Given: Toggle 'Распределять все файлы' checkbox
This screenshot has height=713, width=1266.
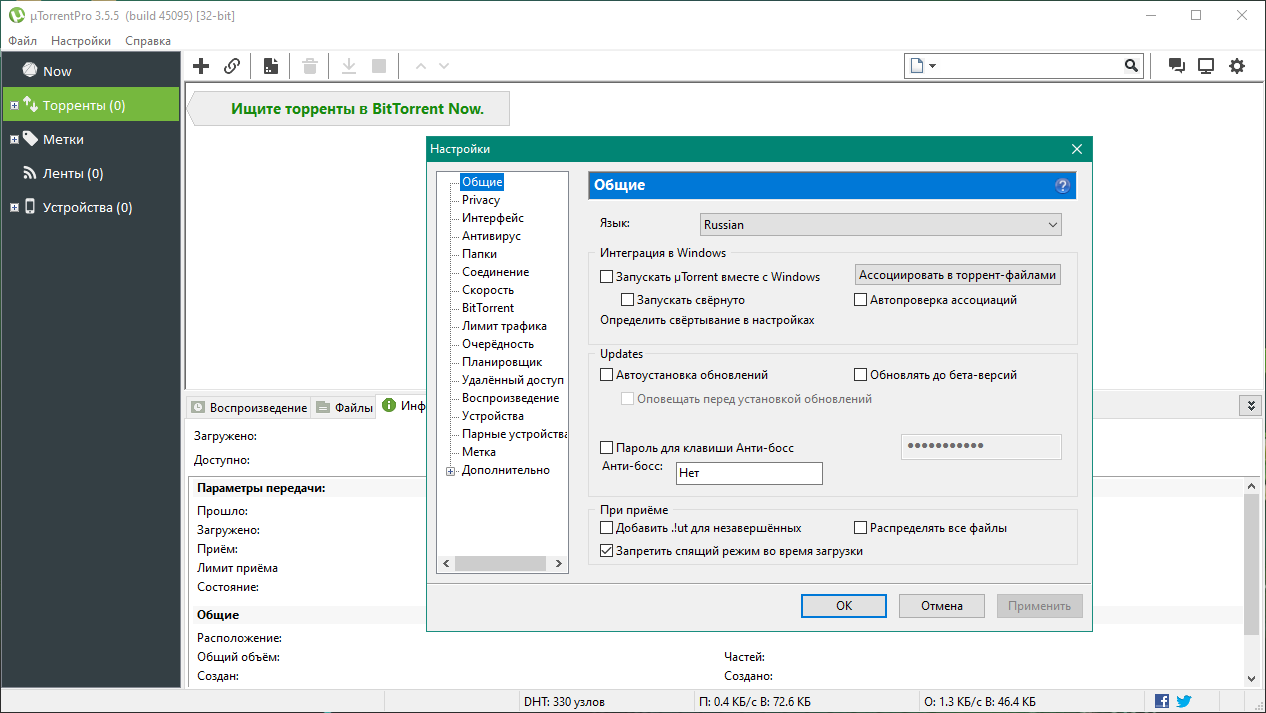Looking at the screenshot, I should 860,528.
